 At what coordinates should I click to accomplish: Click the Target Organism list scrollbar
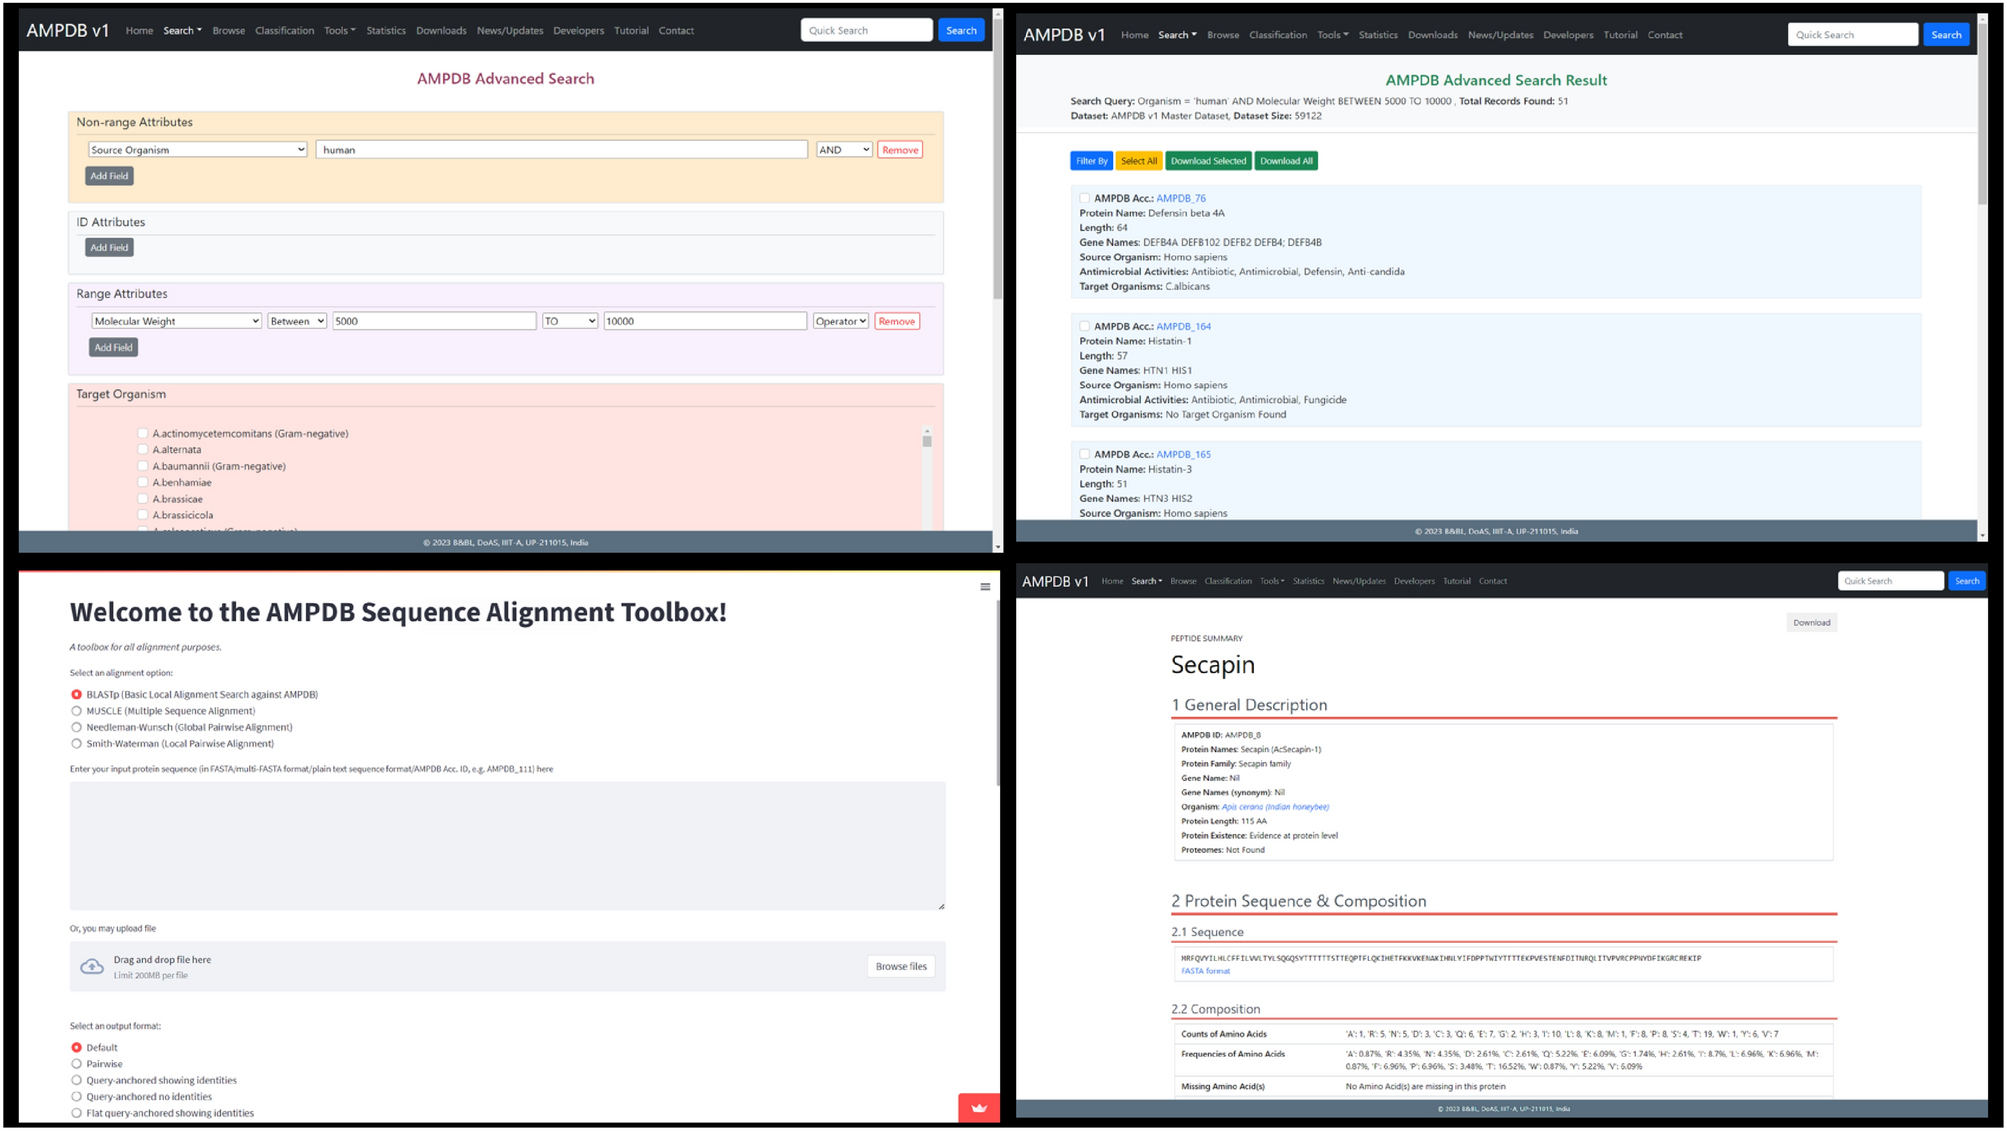[927, 442]
